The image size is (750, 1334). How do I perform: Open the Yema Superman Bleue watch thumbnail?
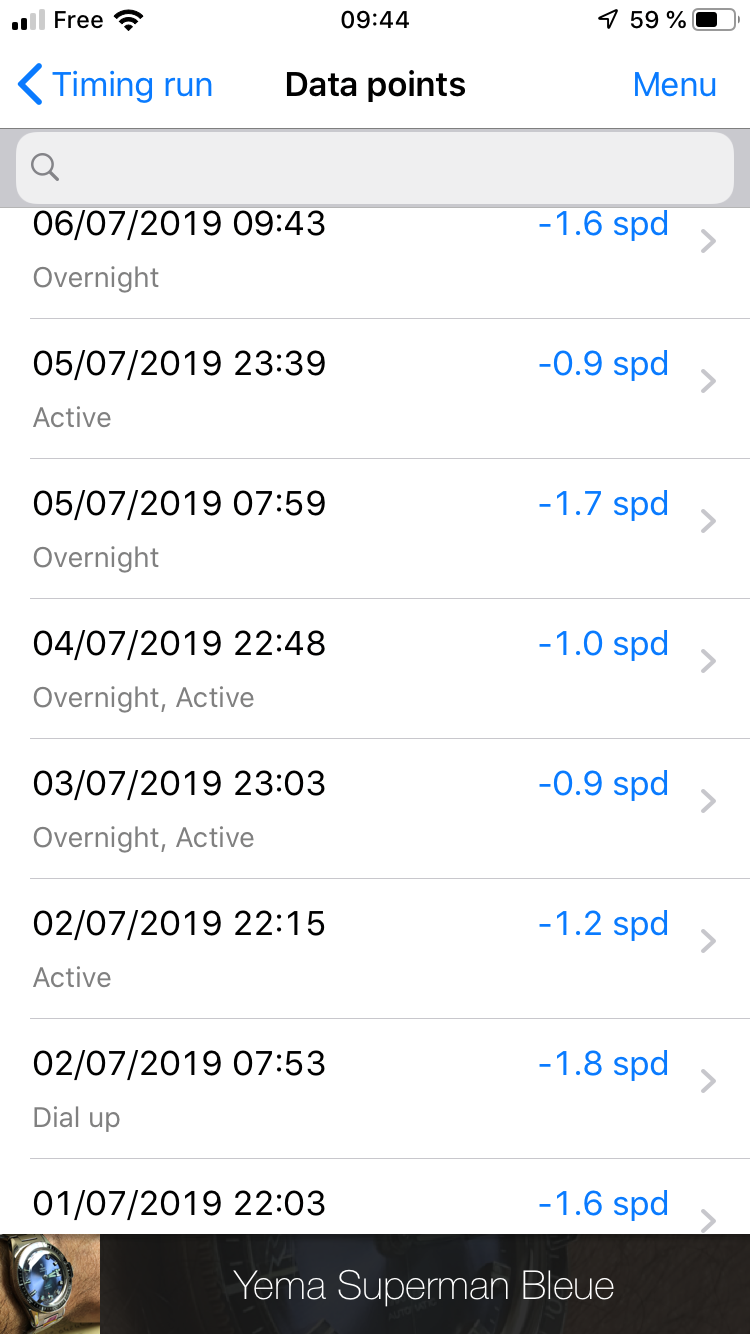[50, 1284]
